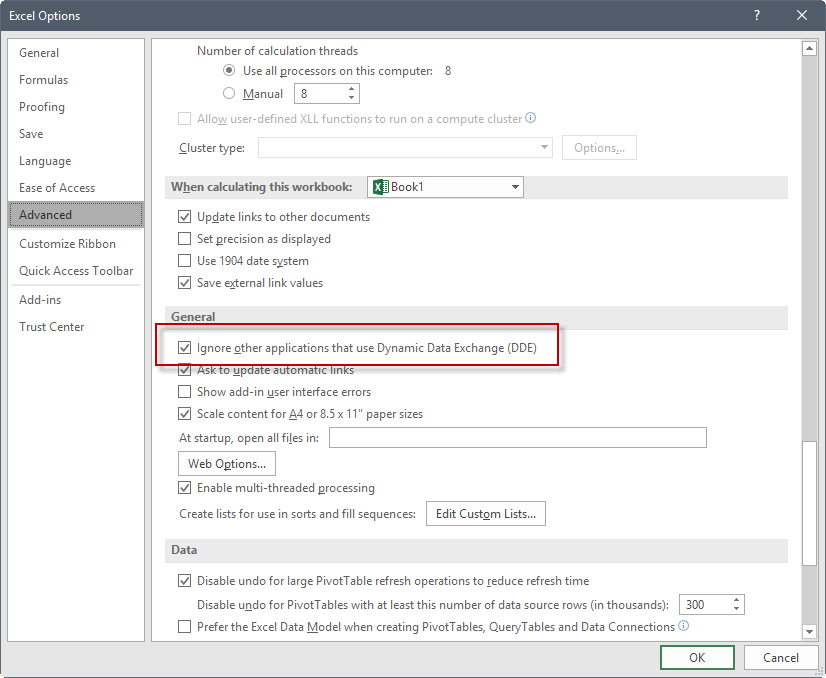Open the Add-ins category
Viewport: 826px width, 678px height.
coord(76,300)
